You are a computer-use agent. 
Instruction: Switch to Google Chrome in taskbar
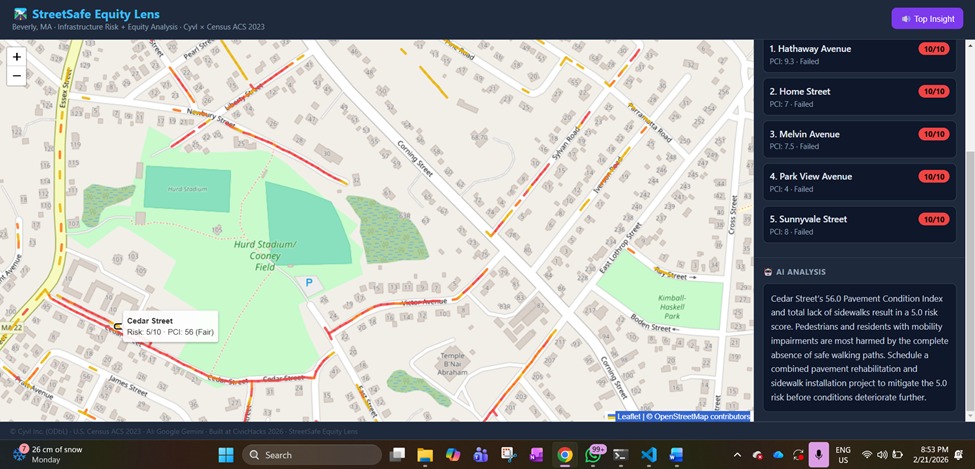point(565,455)
